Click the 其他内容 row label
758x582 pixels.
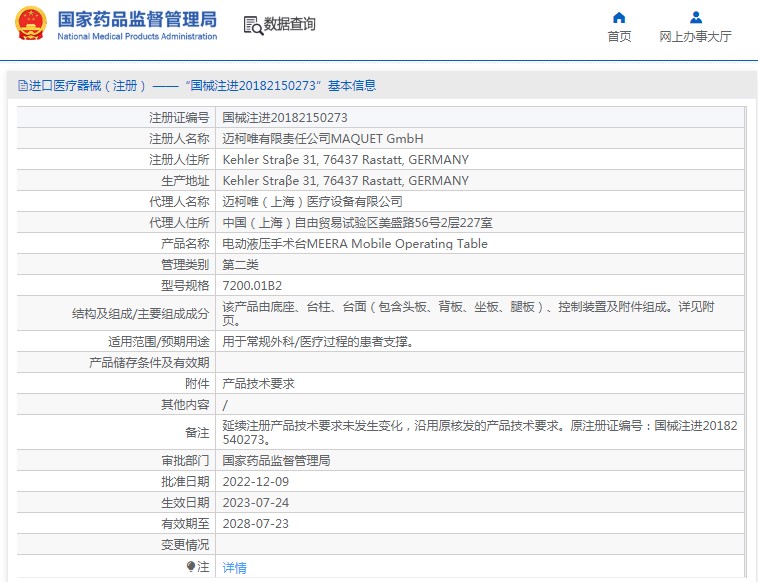[185, 405]
